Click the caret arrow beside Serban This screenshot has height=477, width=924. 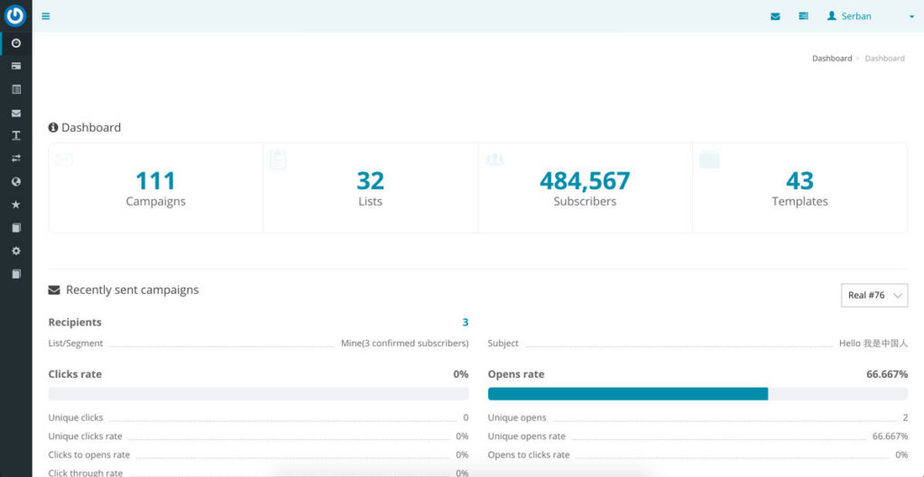tap(911, 17)
